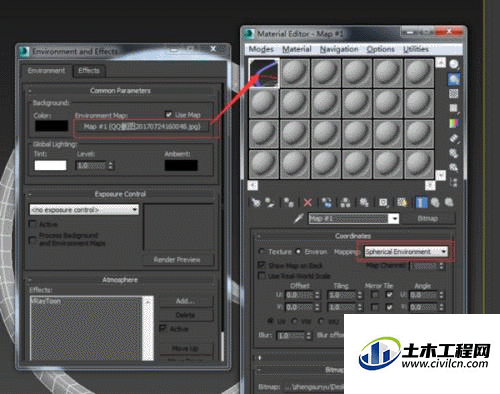Click Put Material to Scene icon
This screenshot has height=394, width=500.
click(x=270, y=202)
